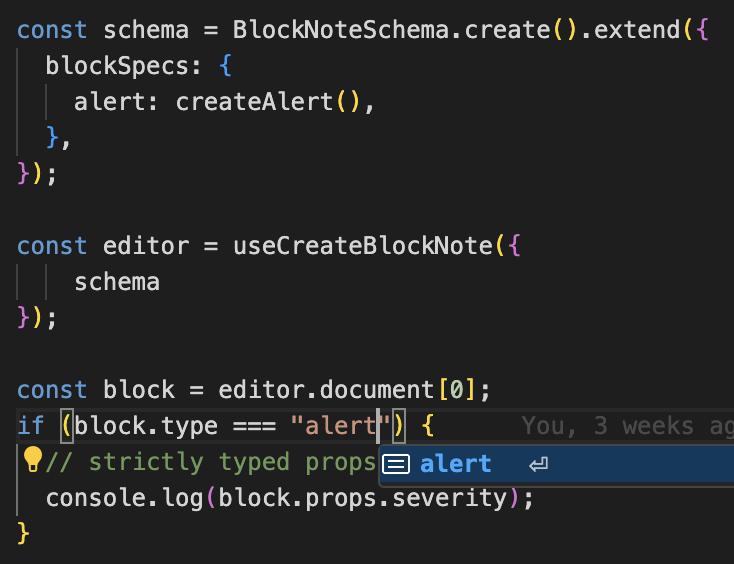Click the Enter accept symbol in suggestion row
The image size is (734, 564).
[x=538, y=464]
